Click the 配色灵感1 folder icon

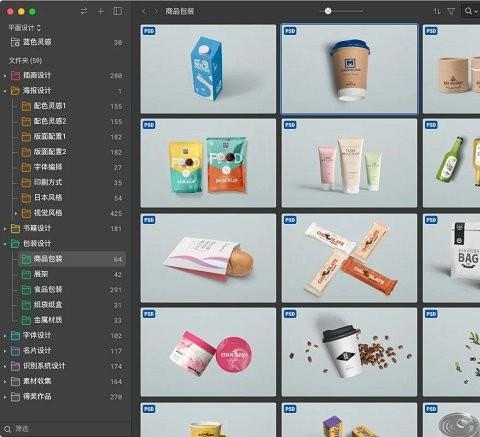(26, 106)
